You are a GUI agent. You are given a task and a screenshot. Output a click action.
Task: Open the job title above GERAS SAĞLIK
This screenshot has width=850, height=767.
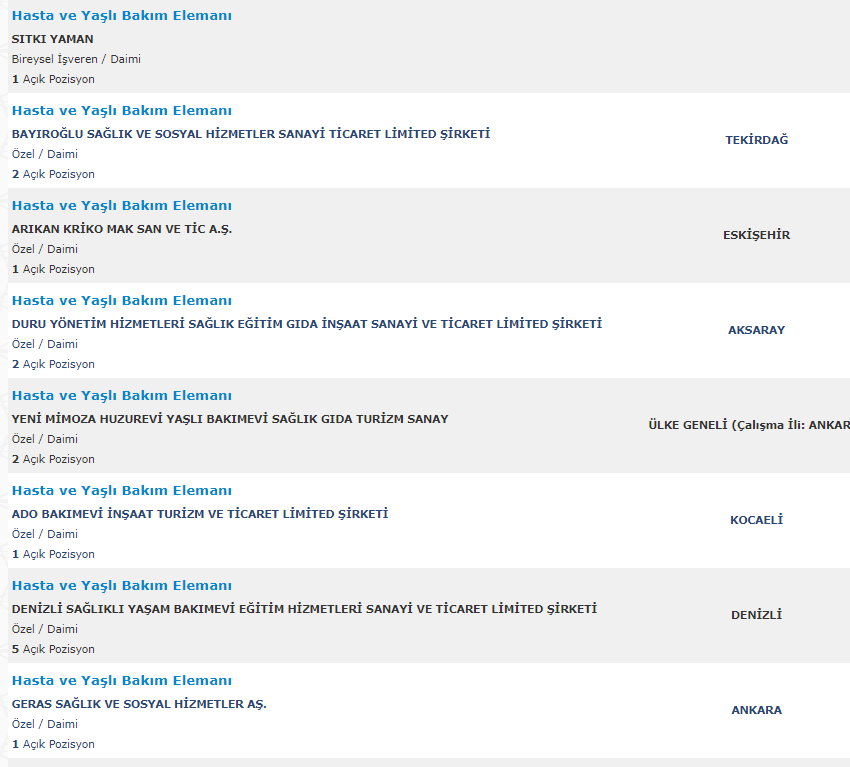(x=121, y=681)
